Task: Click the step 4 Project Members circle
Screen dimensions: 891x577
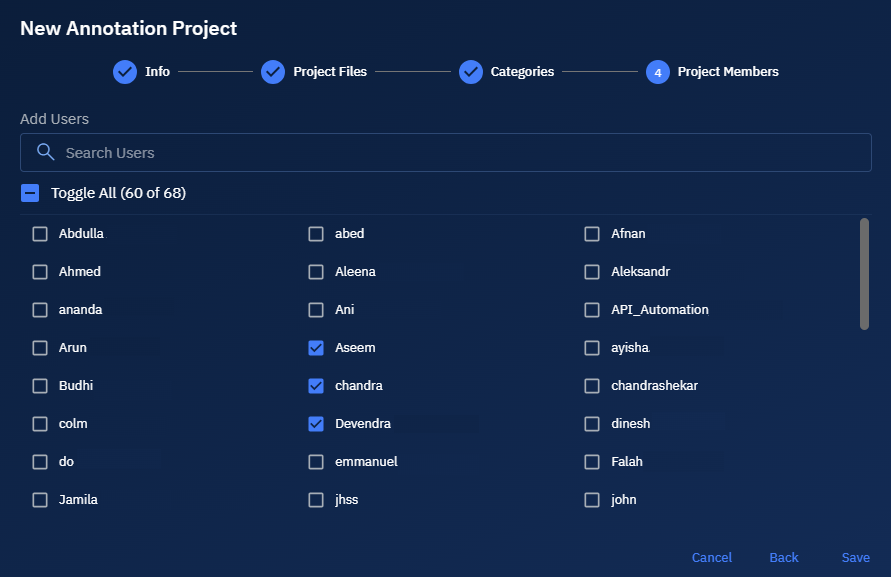Action: pyautogui.click(x=658, y=72)
